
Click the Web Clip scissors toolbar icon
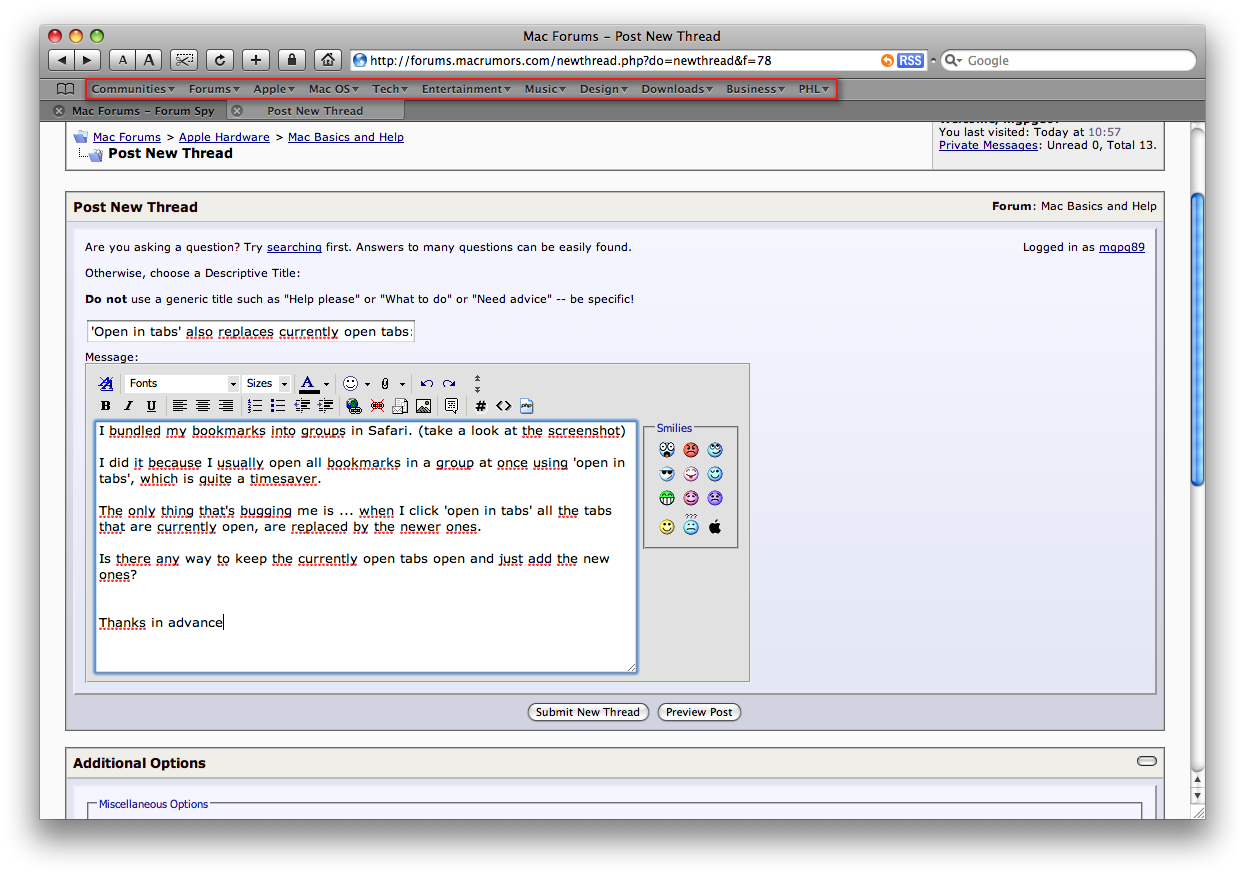[184, 60]
